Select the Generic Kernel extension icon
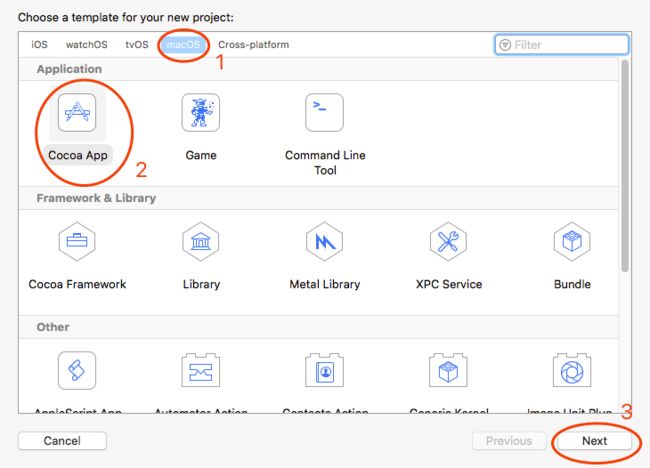Image resolution: width=650 pixels, height=468 pixels. coord(448,371)
